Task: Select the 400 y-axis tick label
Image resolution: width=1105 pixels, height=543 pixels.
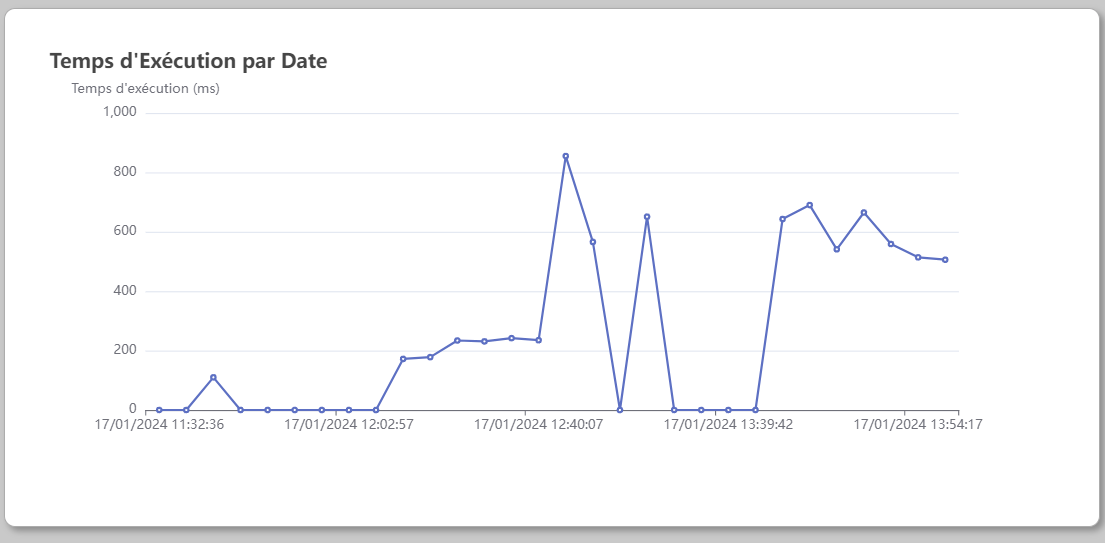Action: tap(126, 291)
